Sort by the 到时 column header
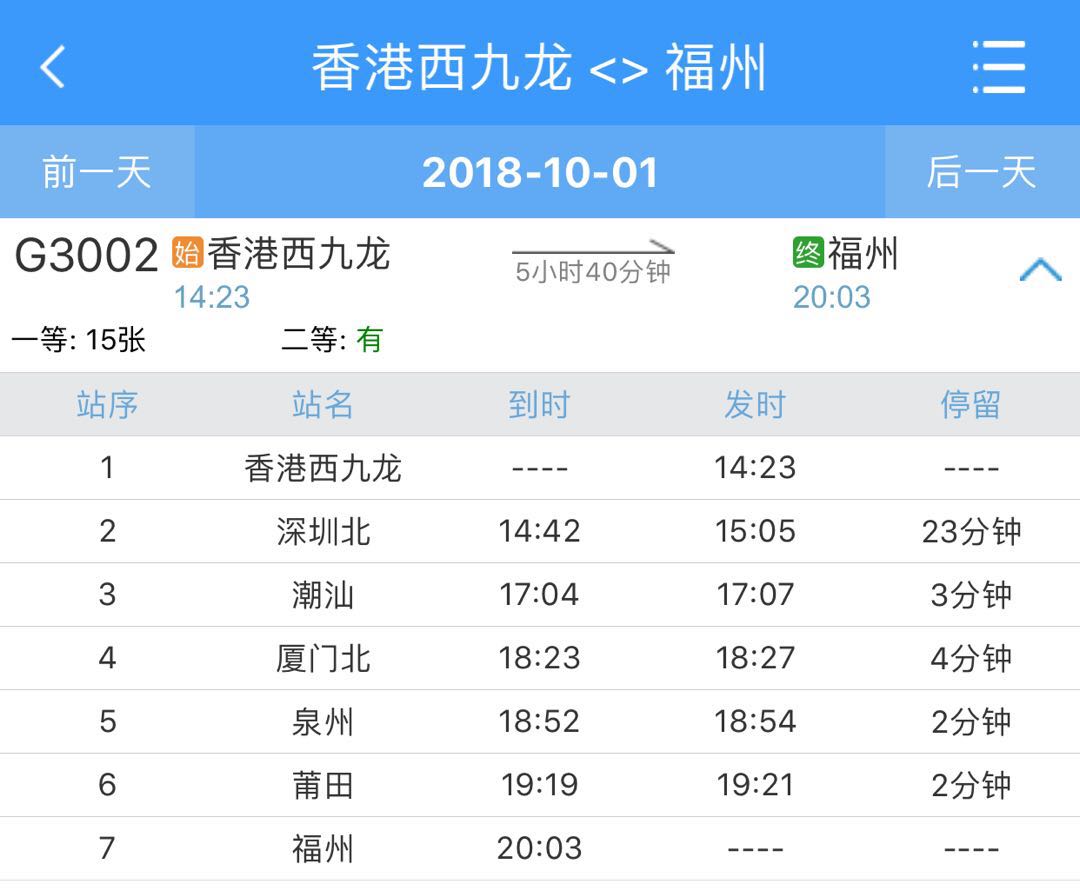 (x=540, y=404)
